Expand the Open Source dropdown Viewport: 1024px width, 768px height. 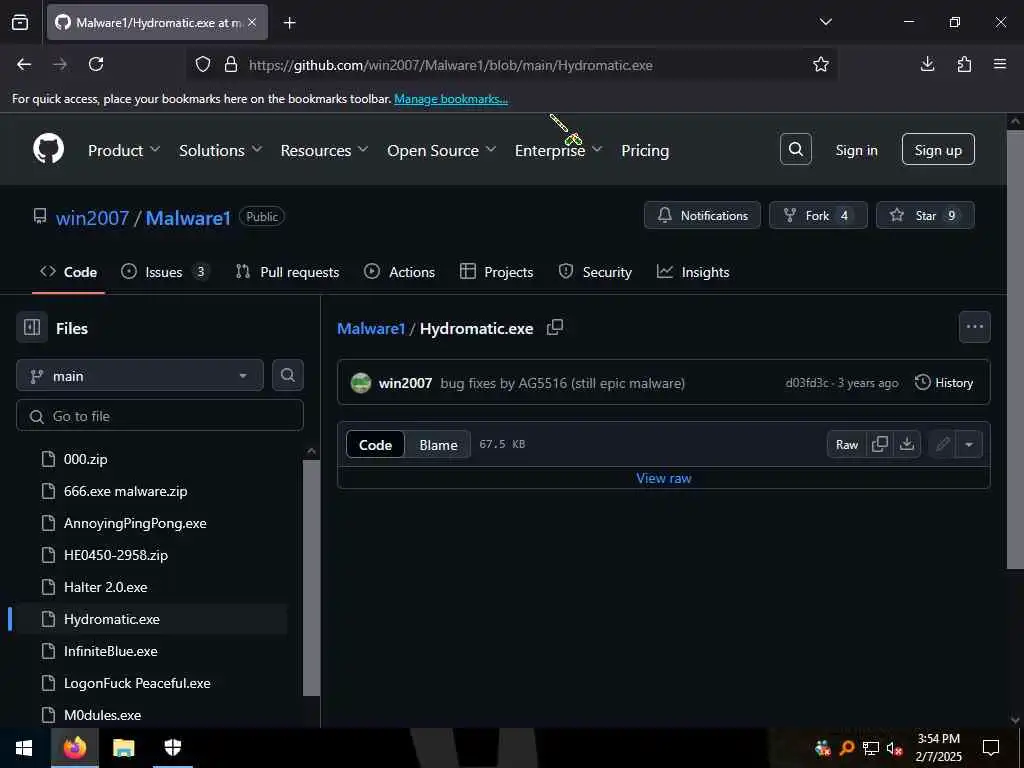click(x=441, y=150)
